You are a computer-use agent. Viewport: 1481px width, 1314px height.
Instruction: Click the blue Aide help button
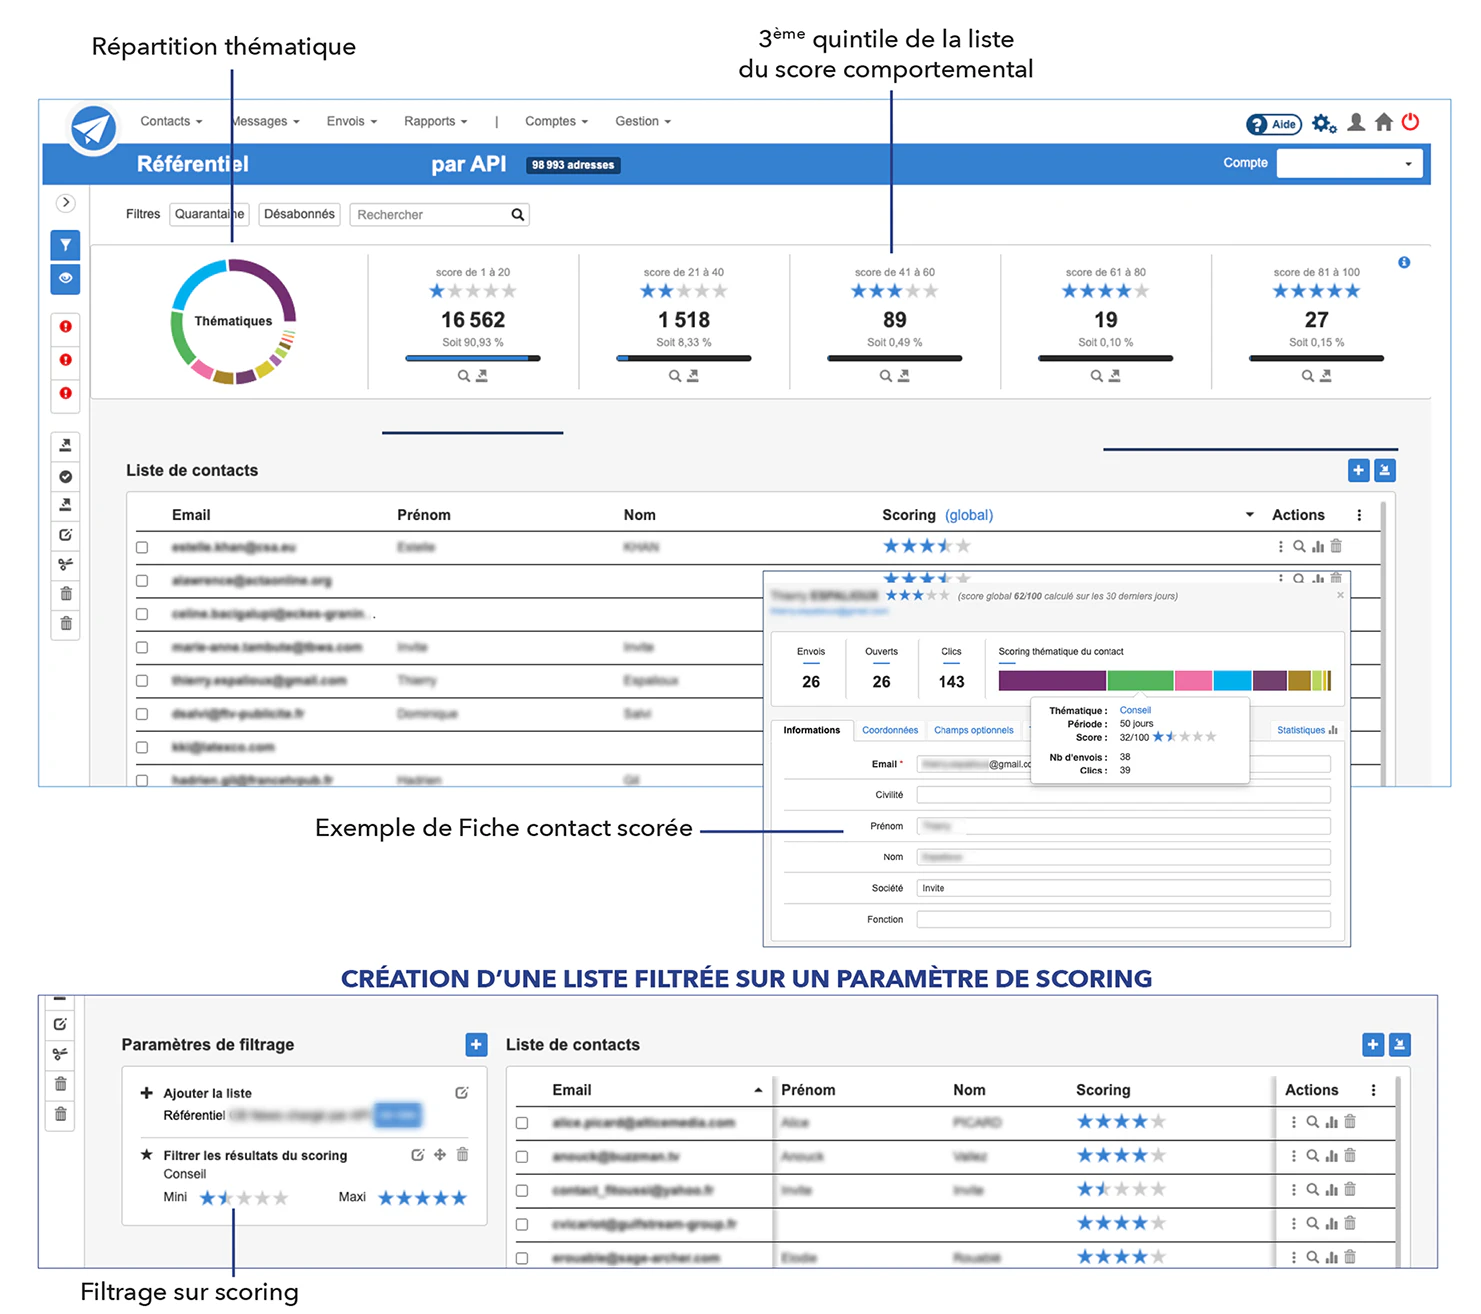click(1273, 124)
